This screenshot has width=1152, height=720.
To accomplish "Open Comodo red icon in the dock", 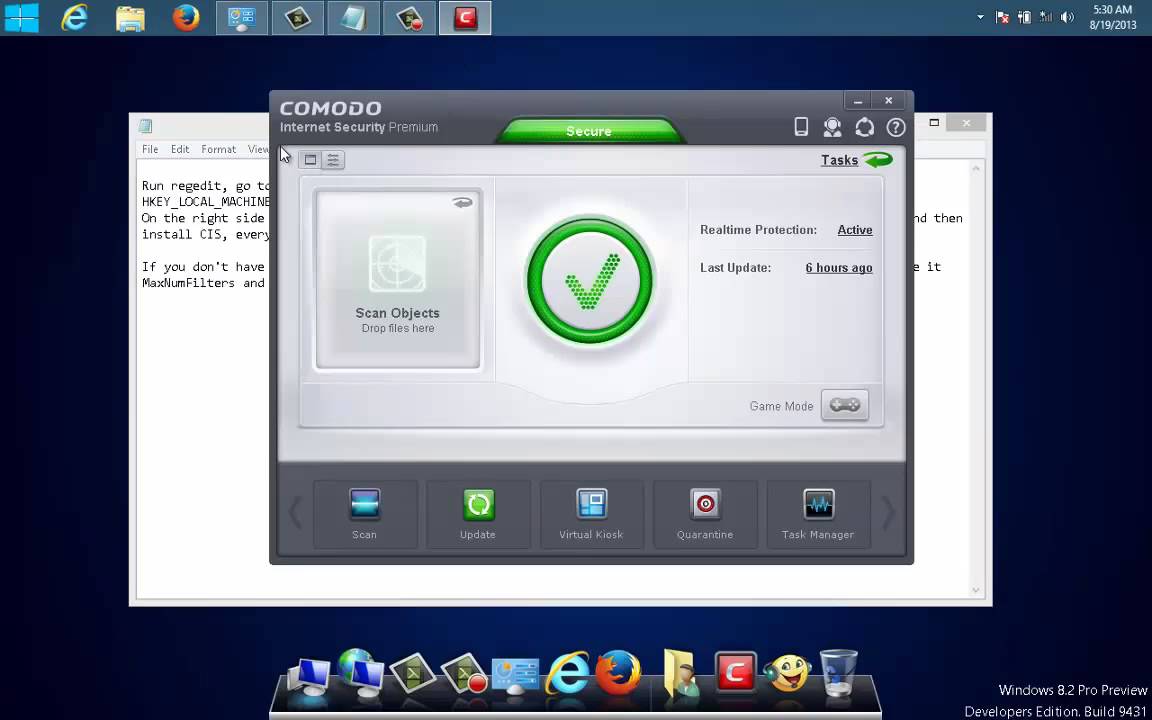I will coord(735,672).
